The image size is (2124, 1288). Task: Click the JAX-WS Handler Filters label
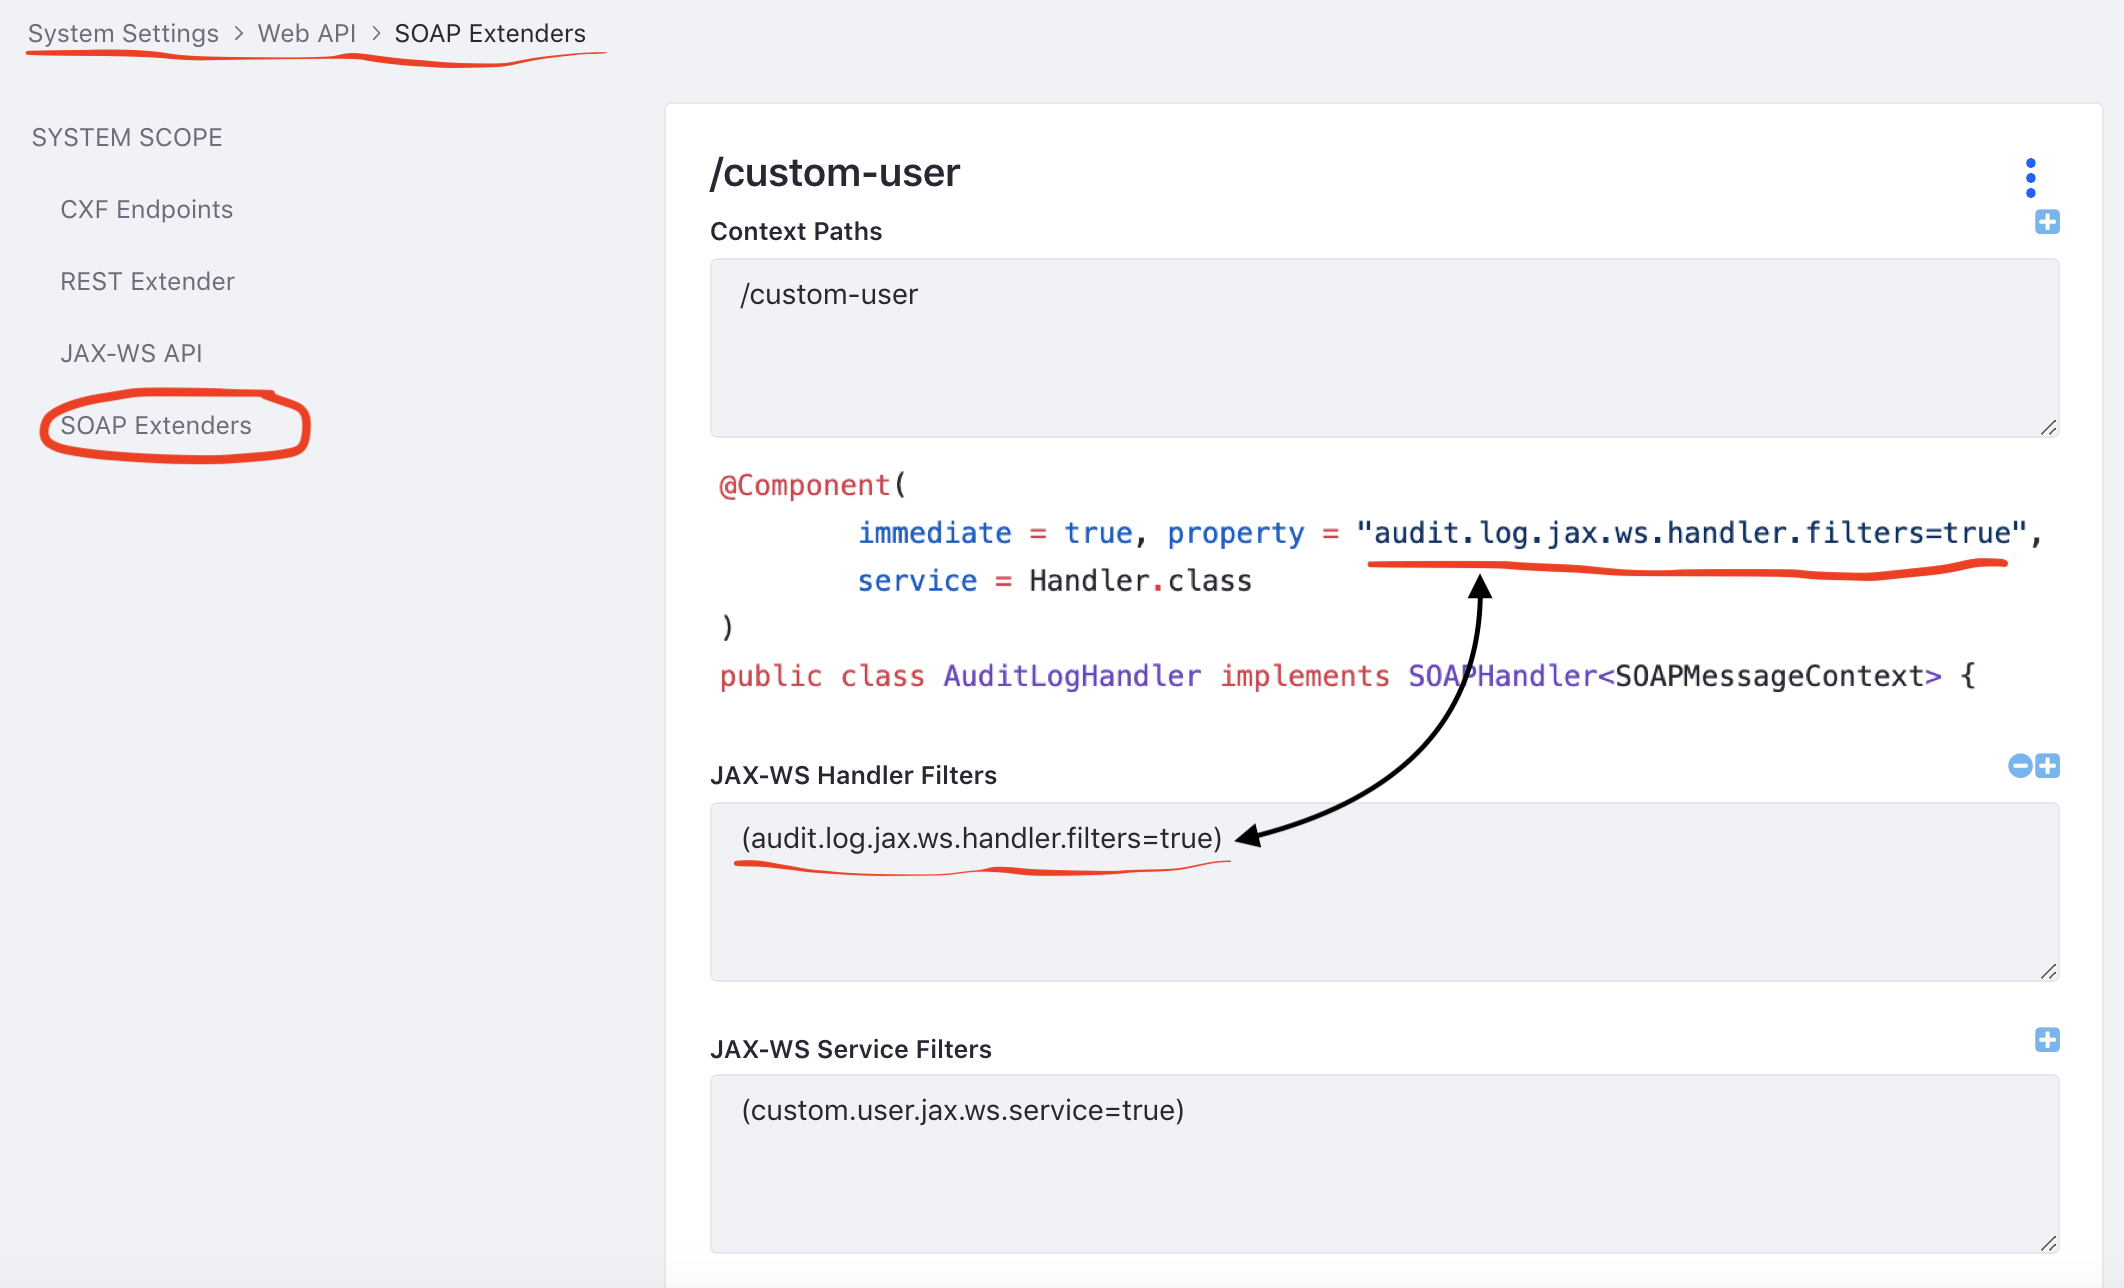tap(853, 775)
